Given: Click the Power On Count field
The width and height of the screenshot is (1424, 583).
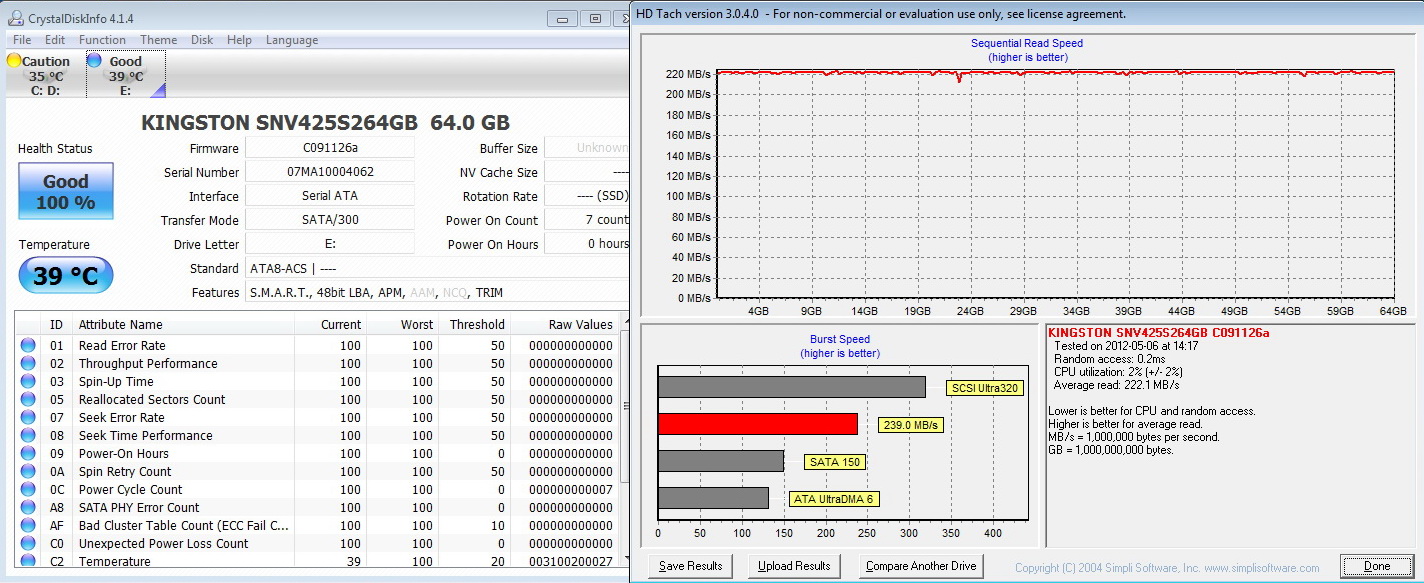Looking at the screenshot, I should [x=588, y=220].
